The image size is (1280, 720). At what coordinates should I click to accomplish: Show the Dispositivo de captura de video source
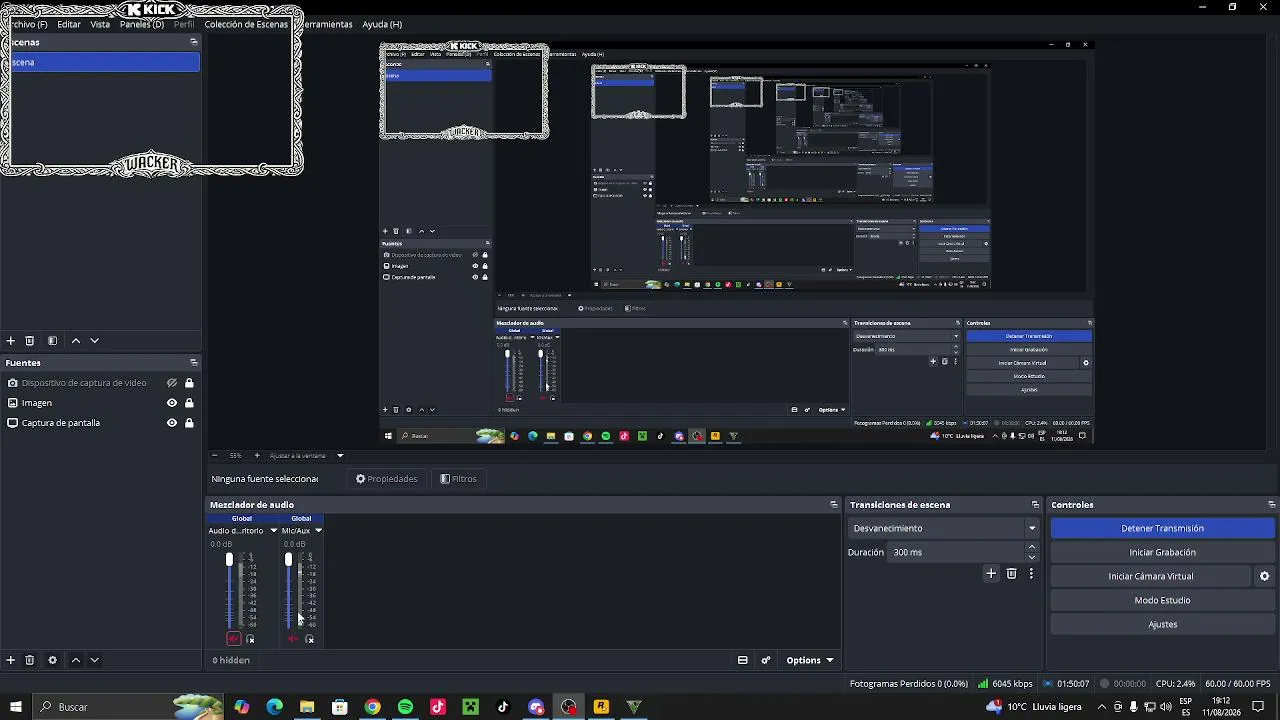pos(172,383)
